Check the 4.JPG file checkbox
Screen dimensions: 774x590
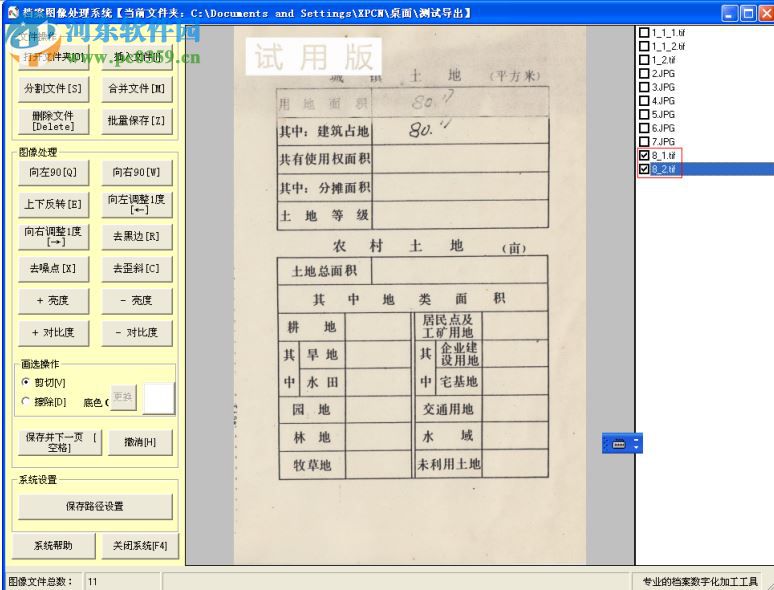(x=644, y=101)
